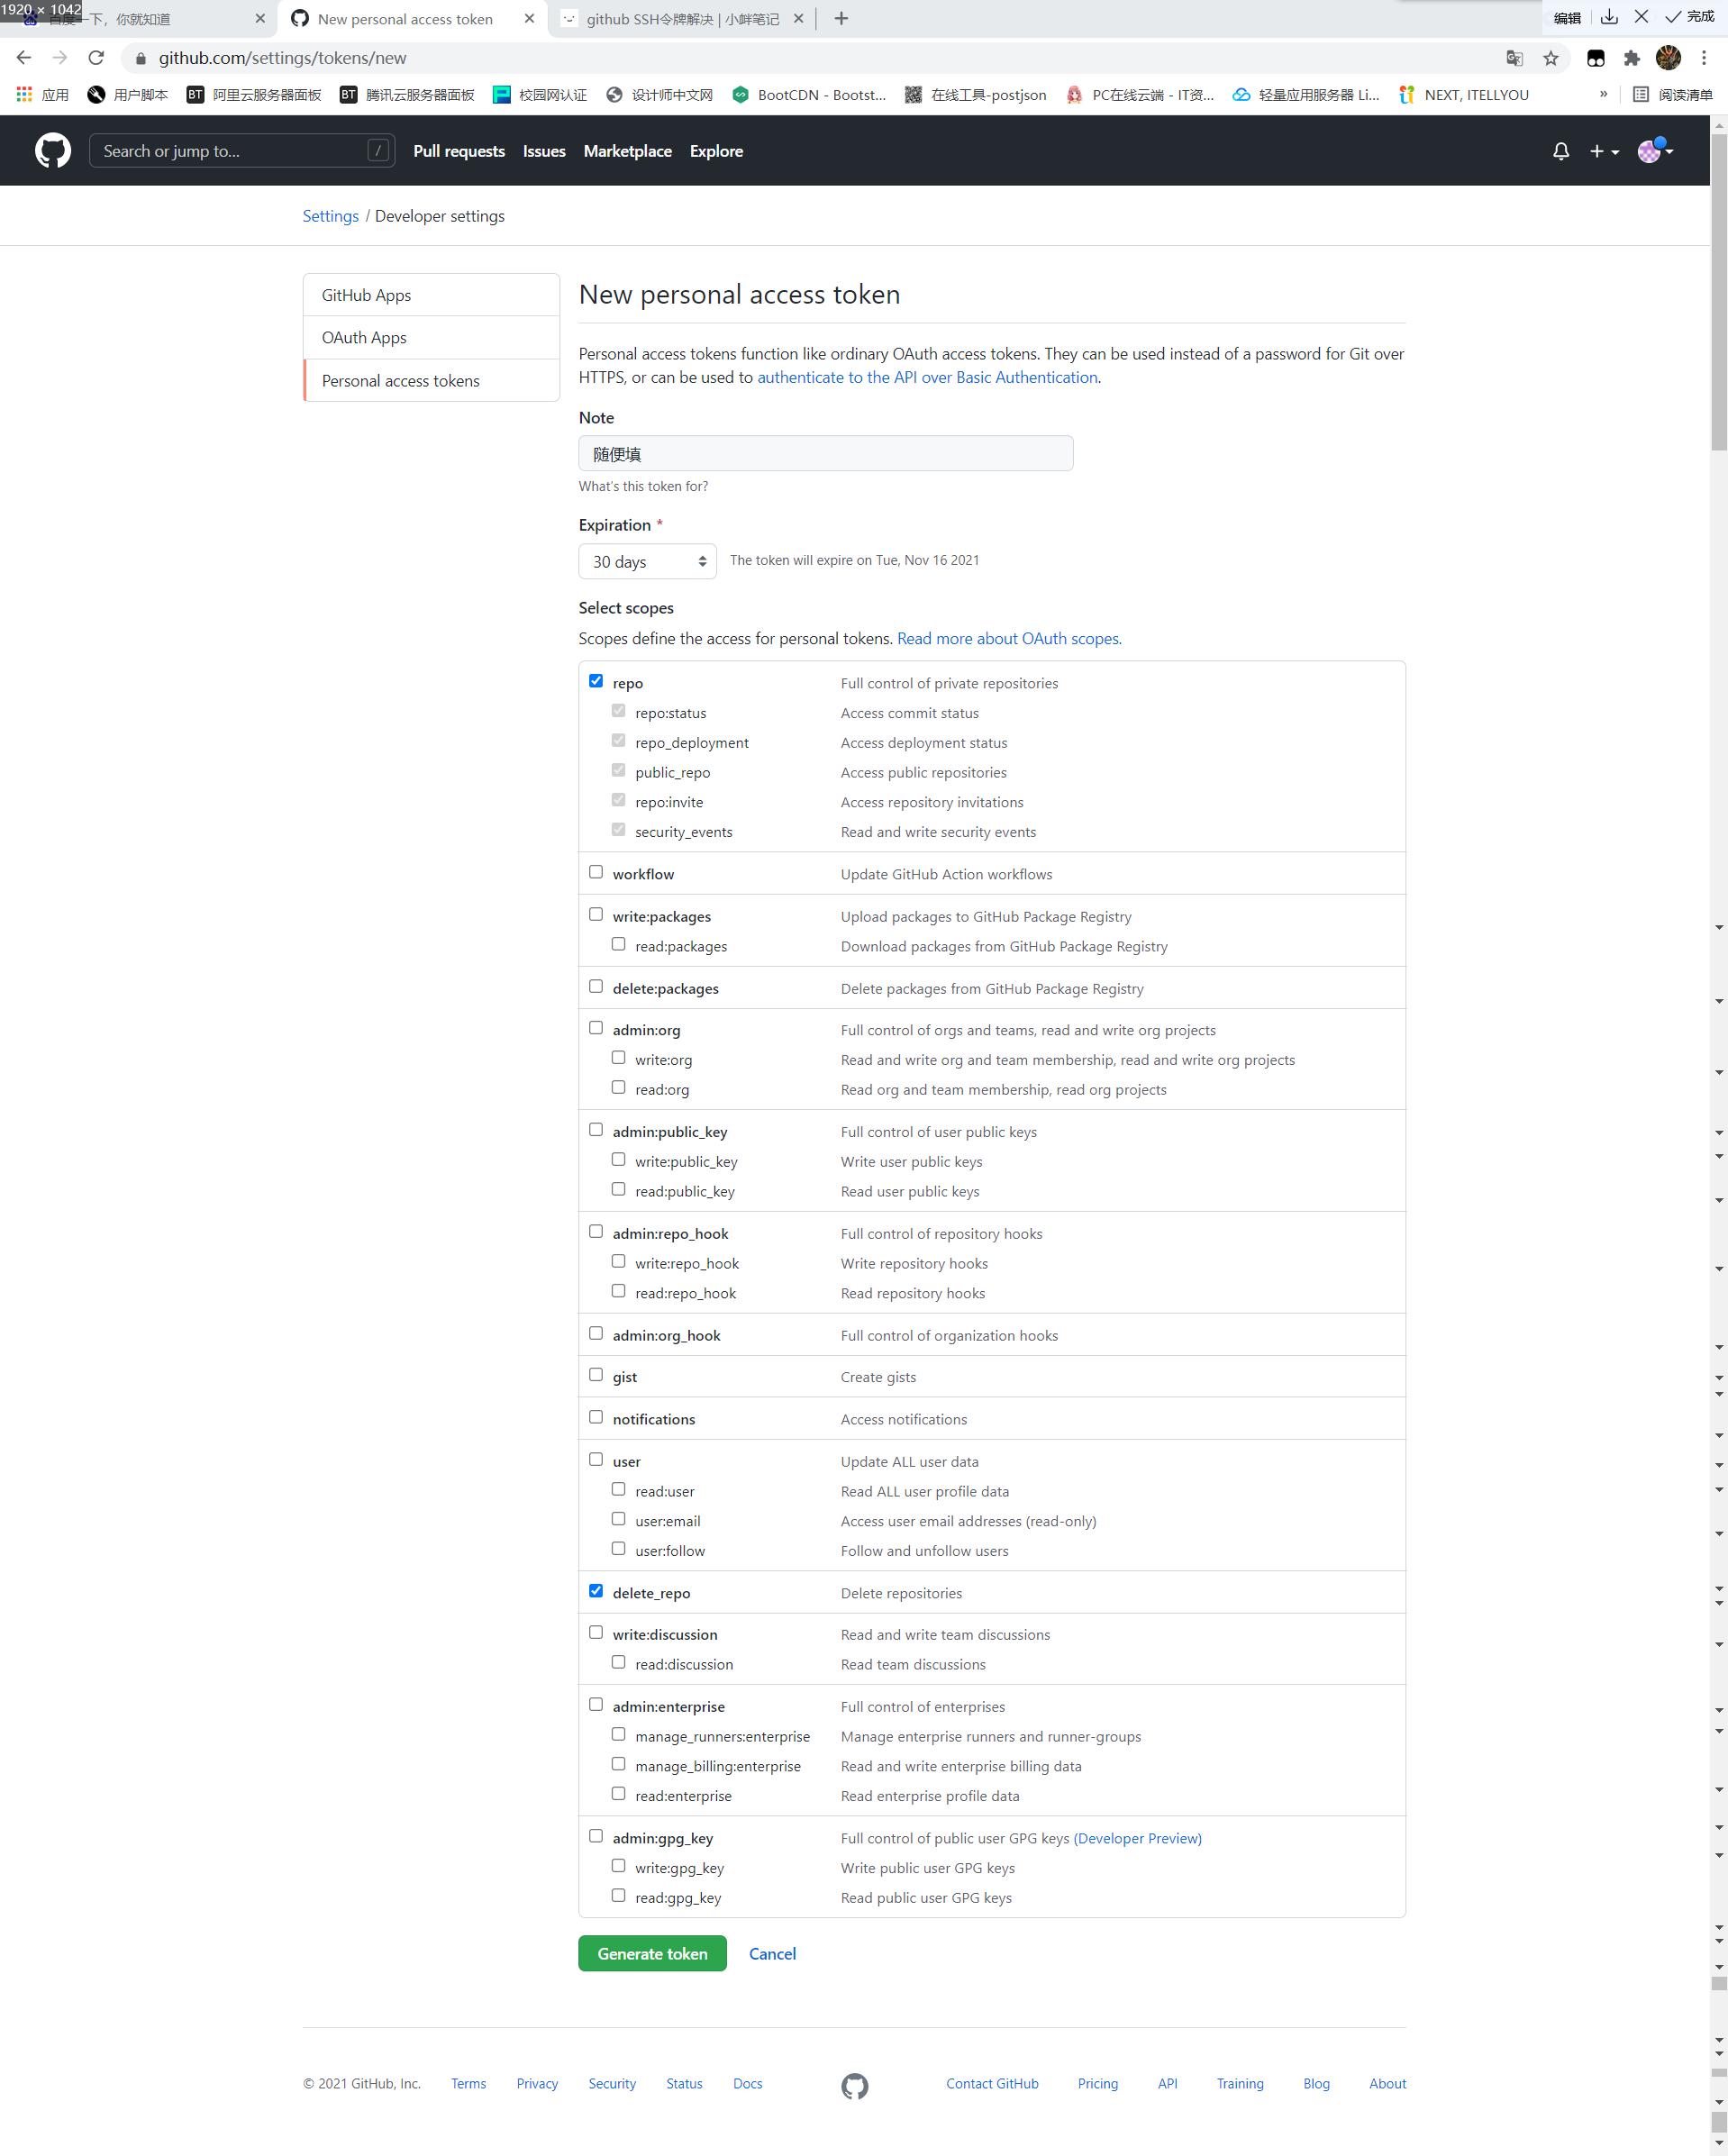
Task: Go to Pull requests in top navigation
Action: 459,151
